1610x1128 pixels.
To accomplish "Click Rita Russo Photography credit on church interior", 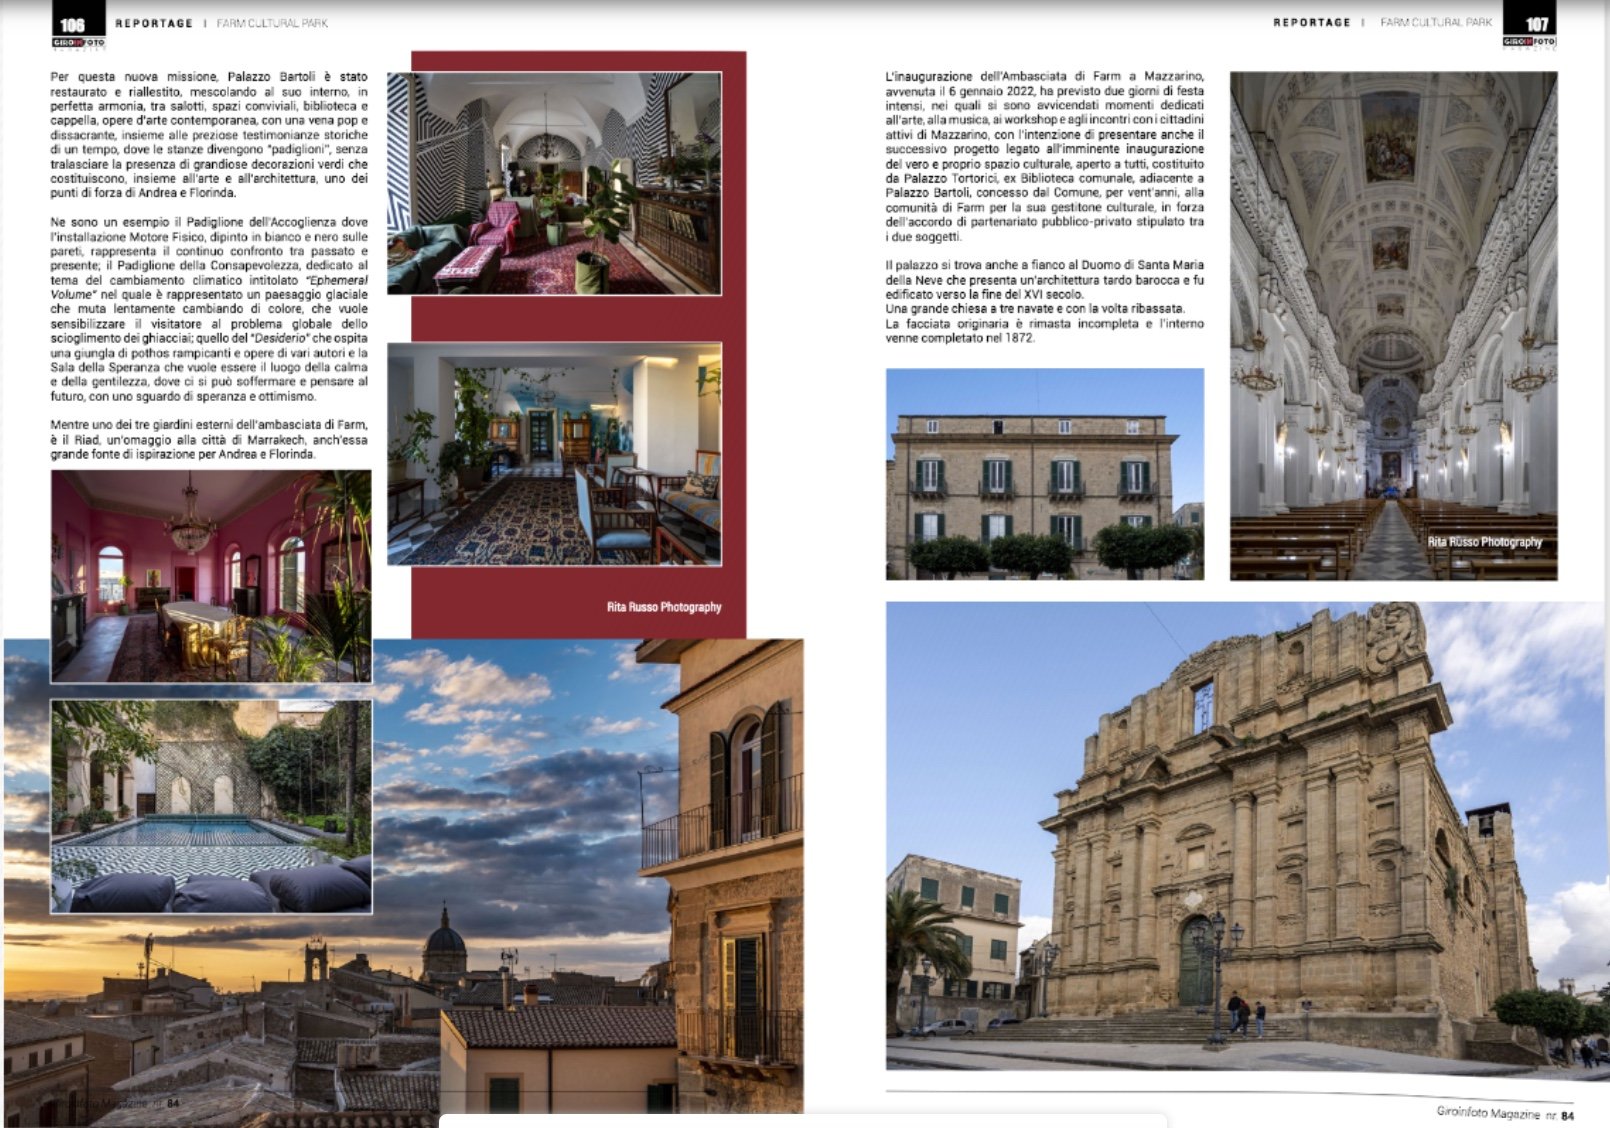I will click(1485, 542).
